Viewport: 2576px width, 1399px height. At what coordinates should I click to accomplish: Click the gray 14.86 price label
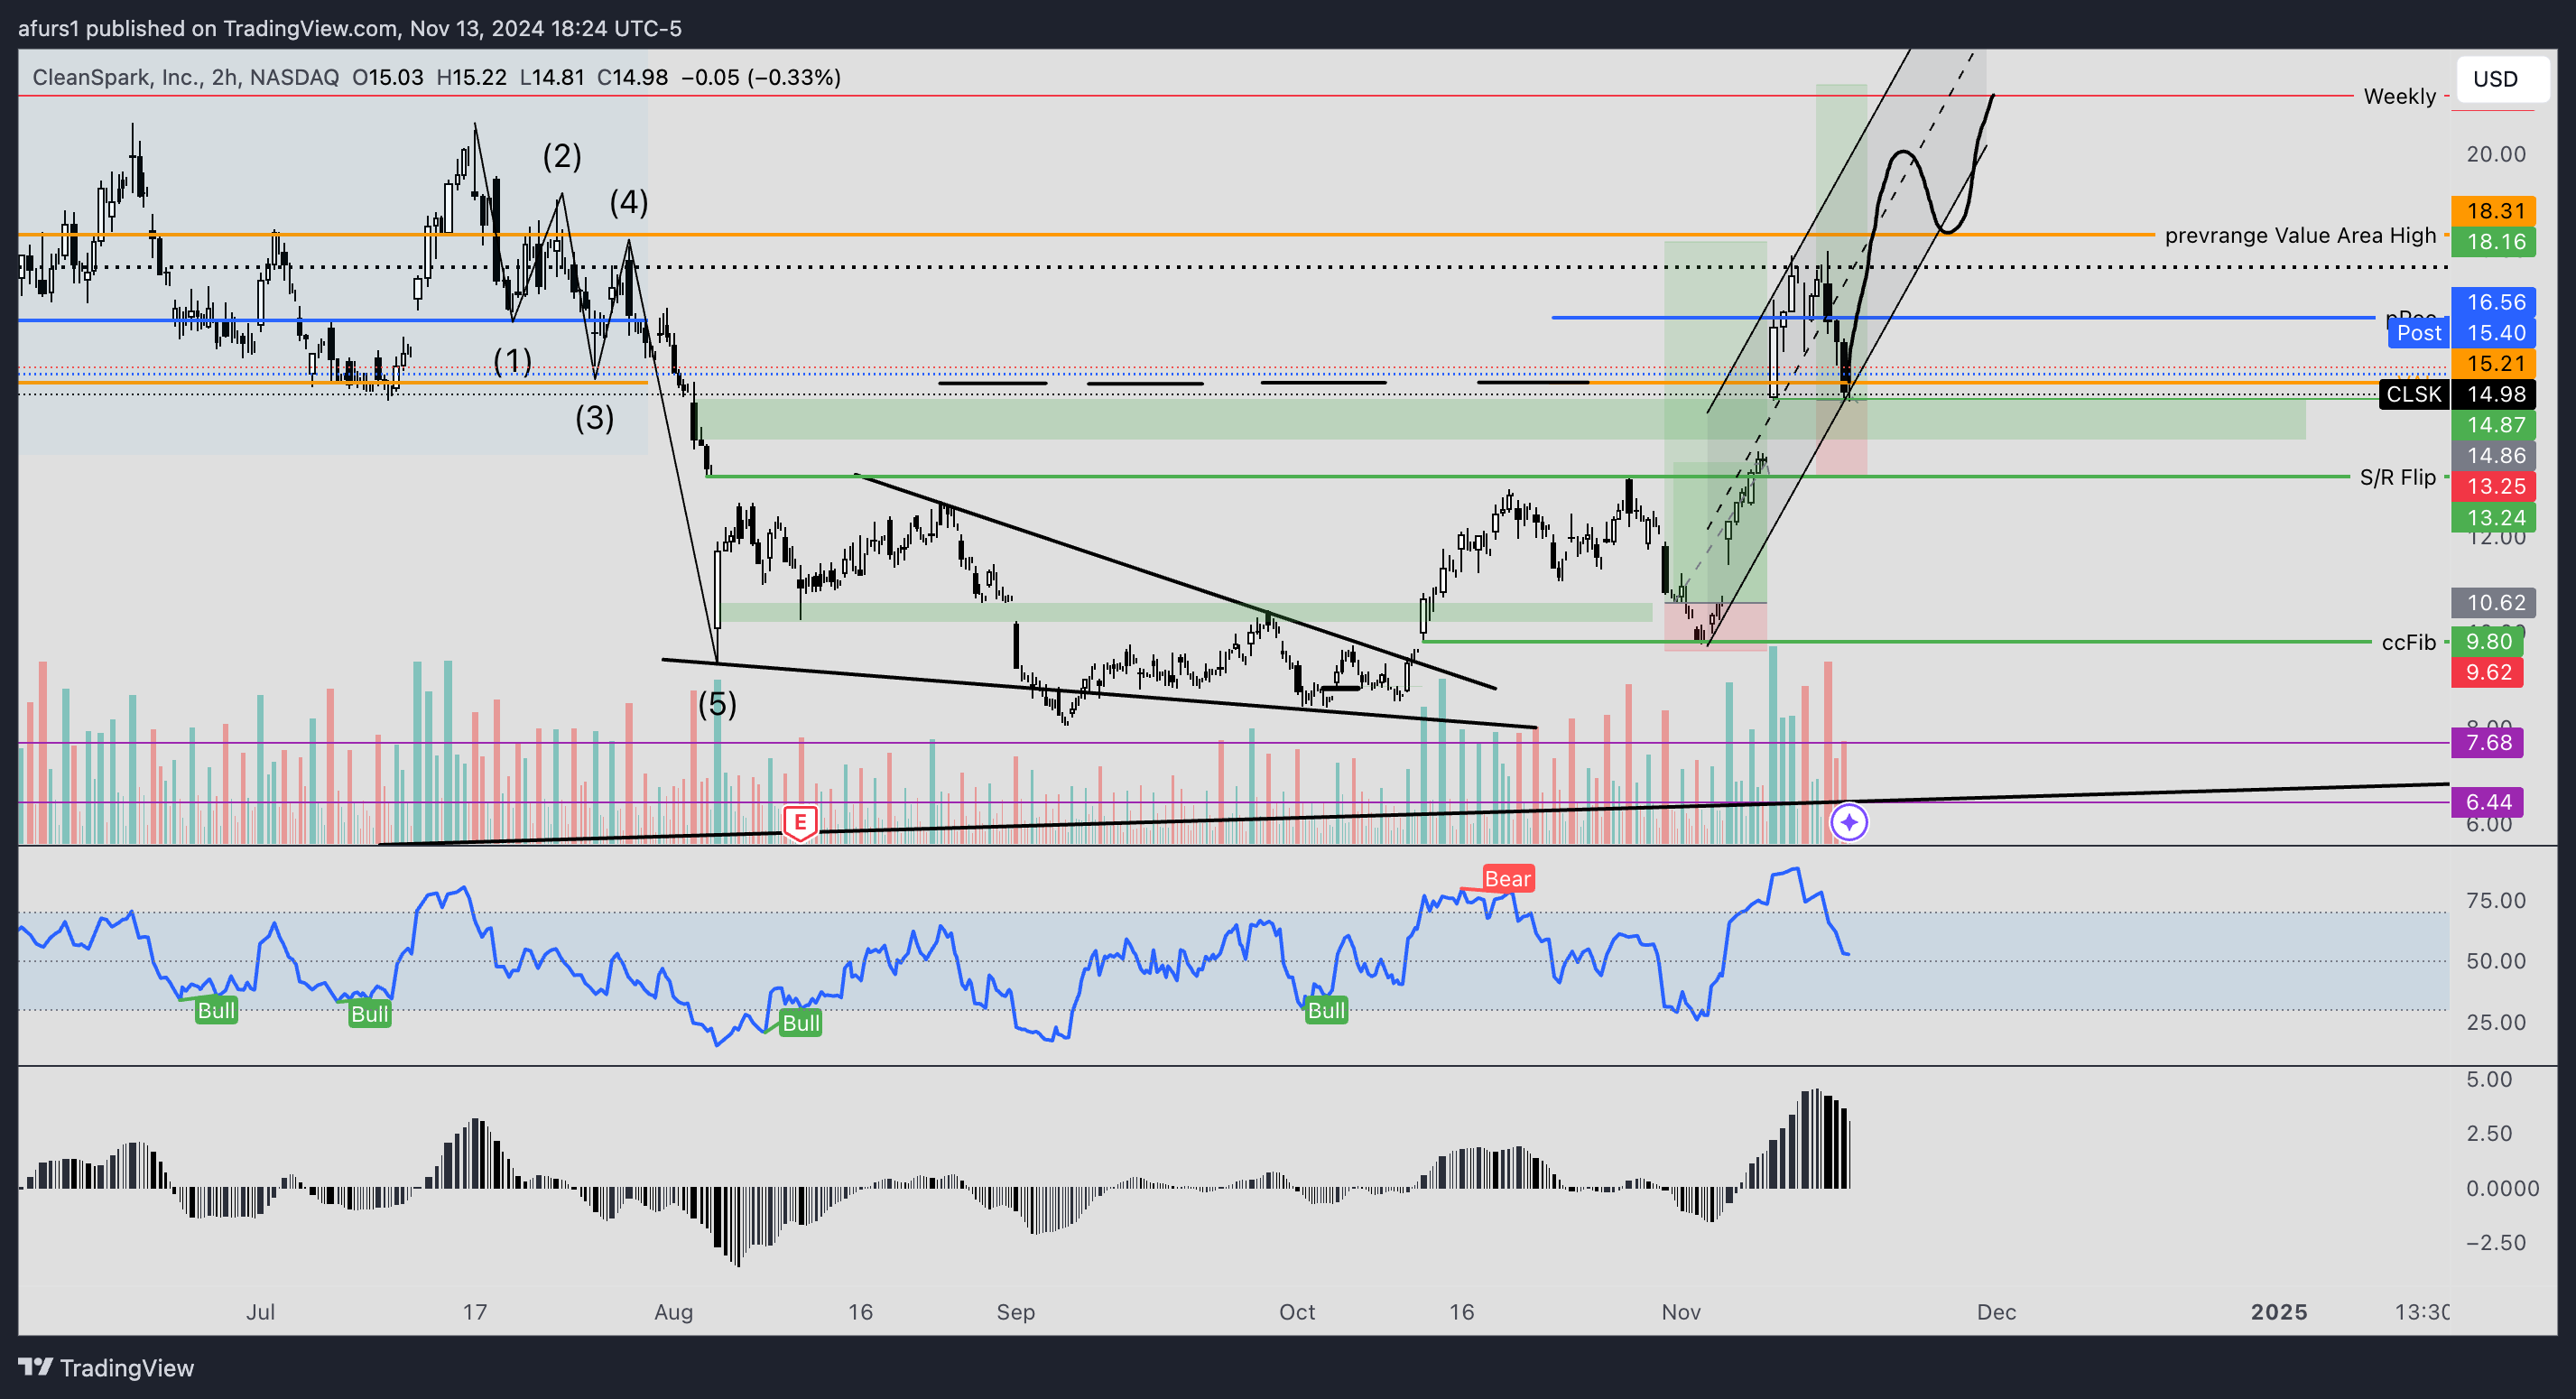coord(2493,455)
